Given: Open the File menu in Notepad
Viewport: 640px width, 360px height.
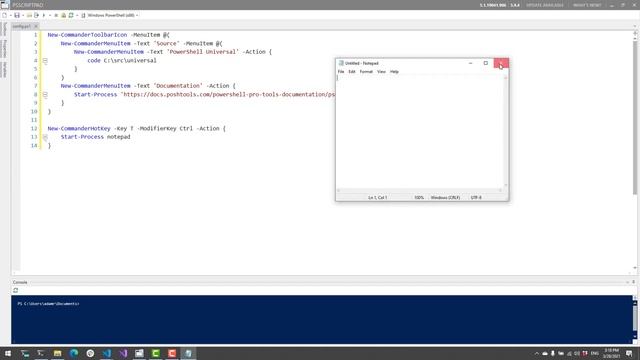Looking at the screenshot, I should (x=341, y=71).
